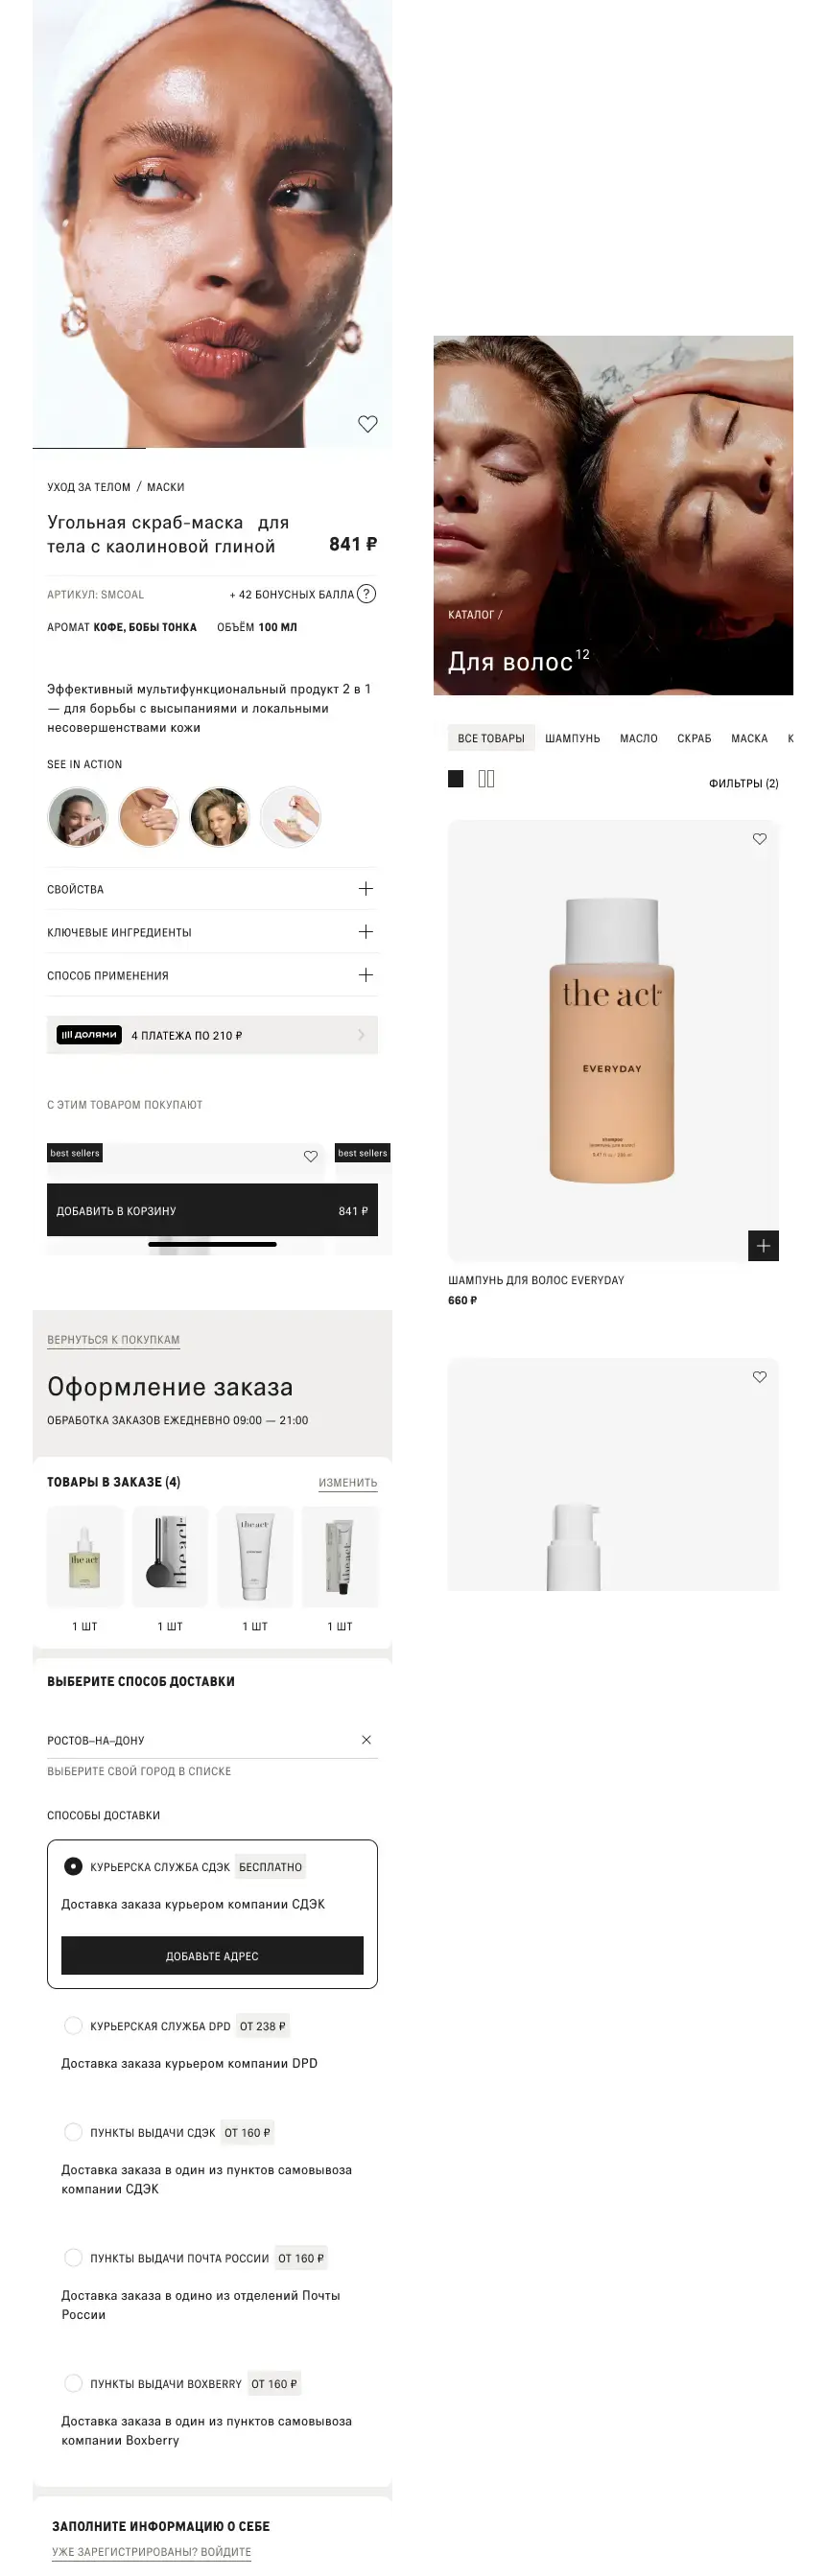Expand the Свойства section
The image size is (826, 2576).
tap(212, 889)
